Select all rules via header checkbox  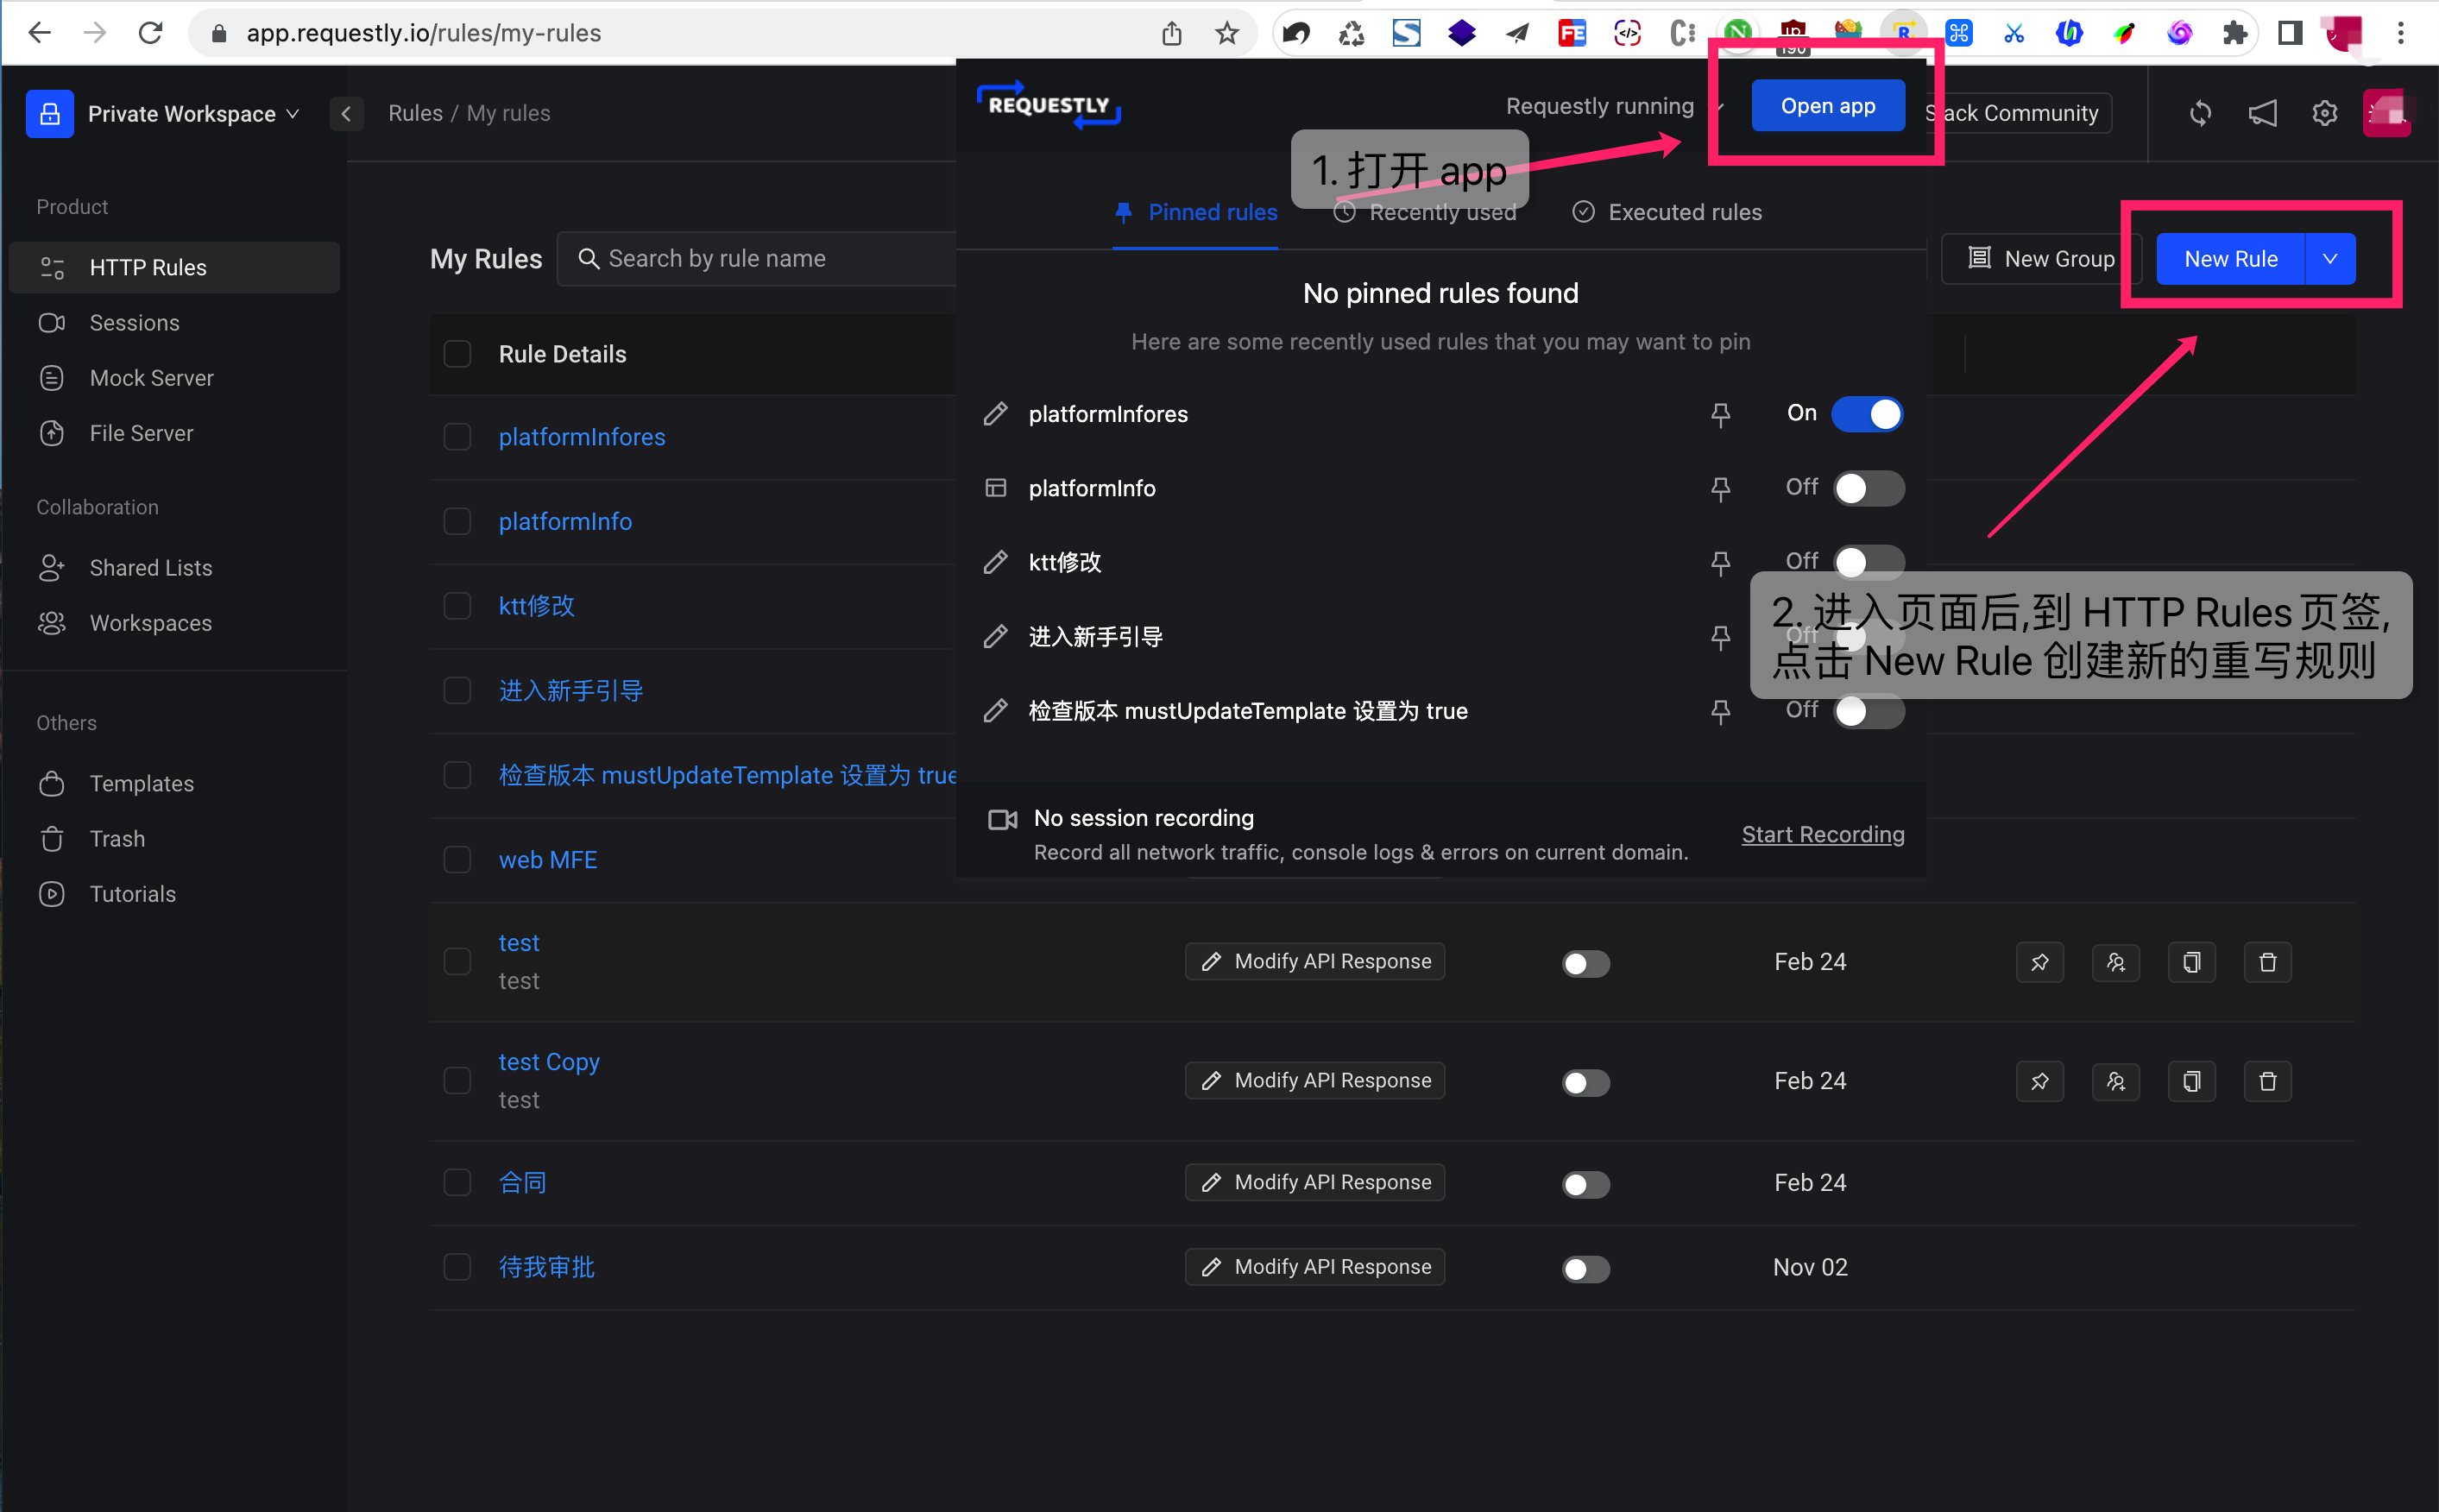[457, 354]
